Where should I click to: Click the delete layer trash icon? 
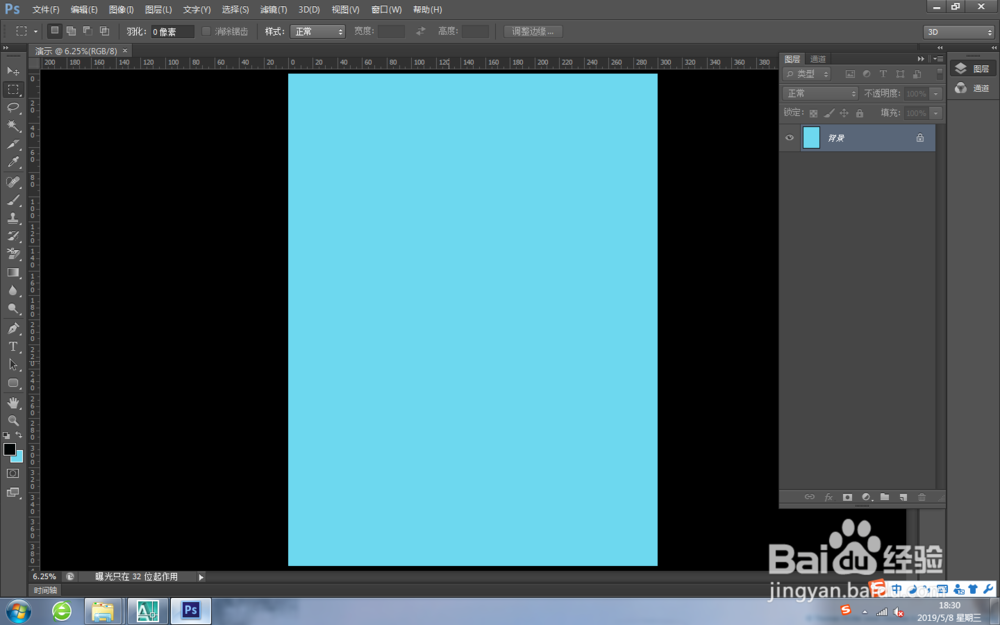click(x=922, y=497)
